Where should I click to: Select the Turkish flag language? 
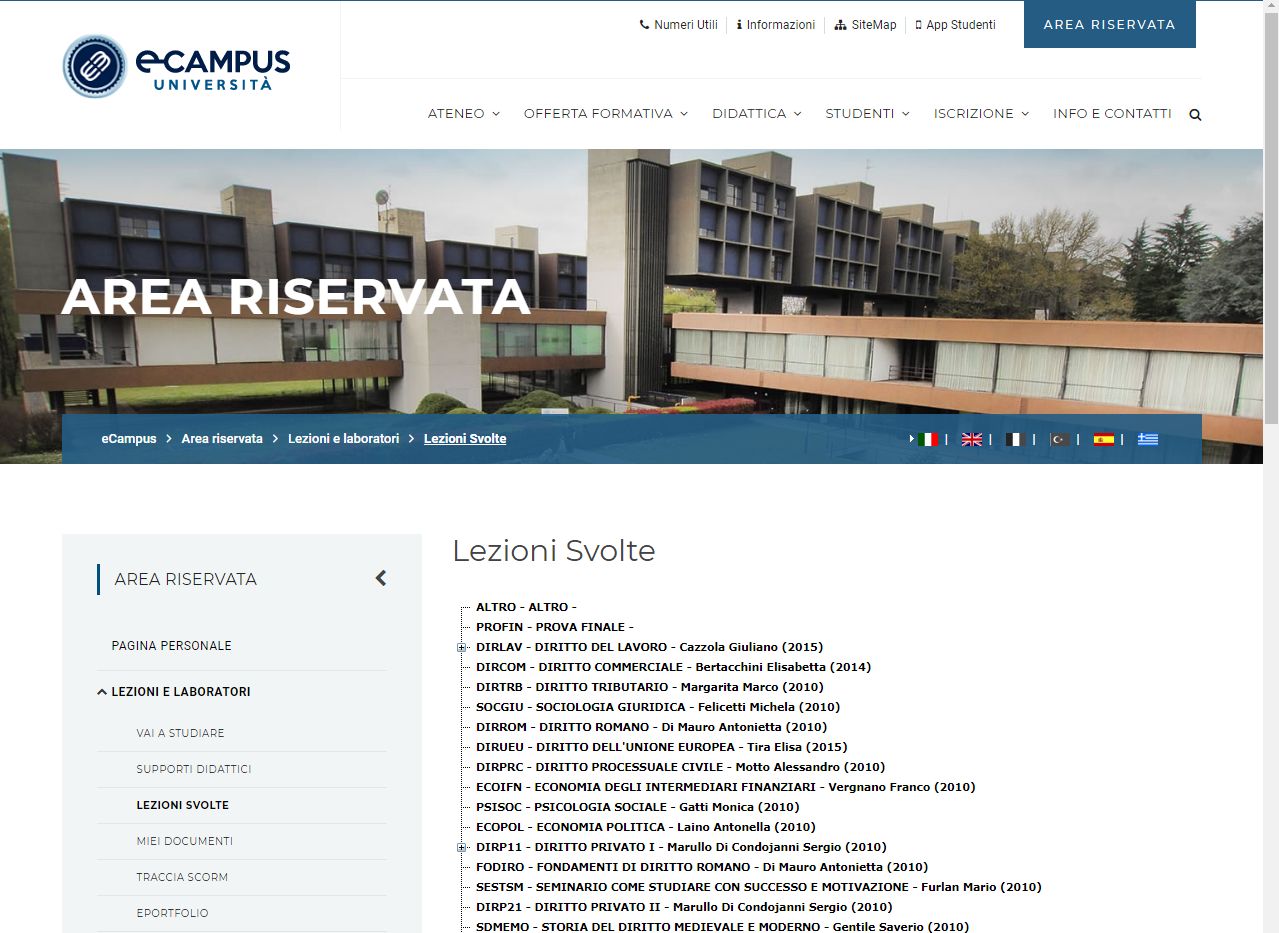coord(1059,439)
